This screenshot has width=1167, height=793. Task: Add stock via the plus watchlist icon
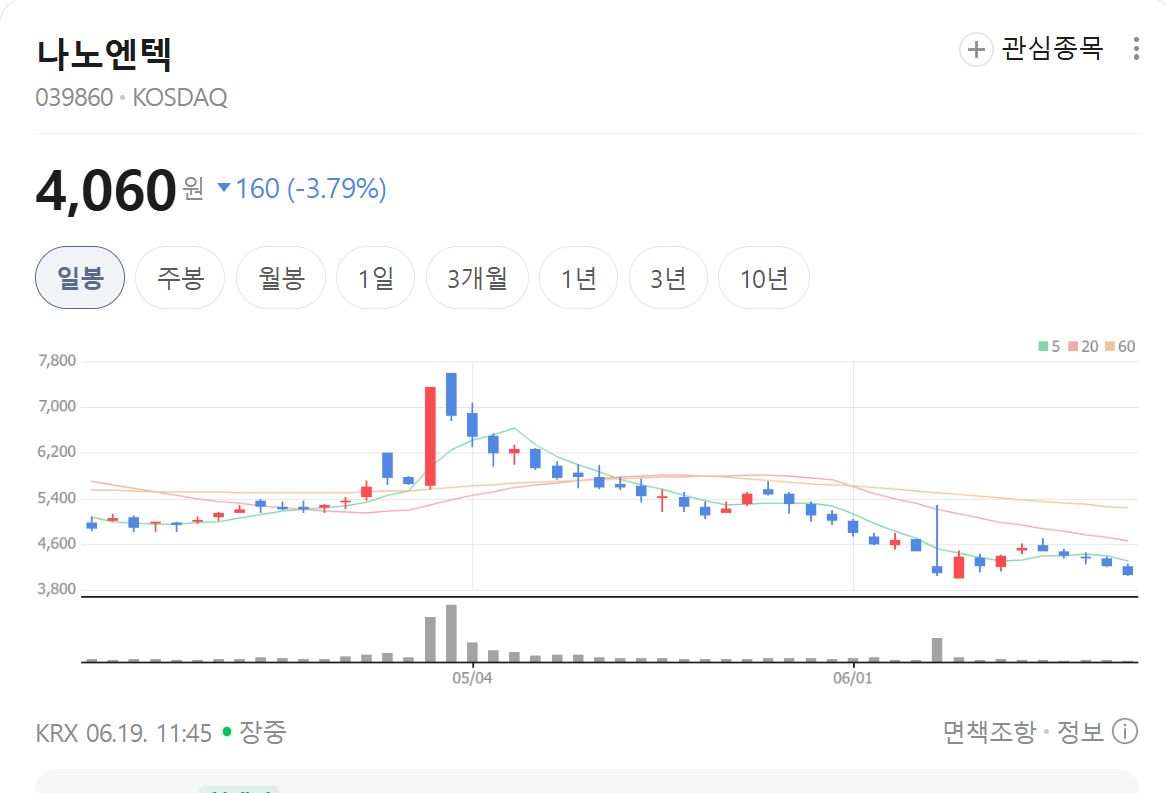(x=976, y=50)
